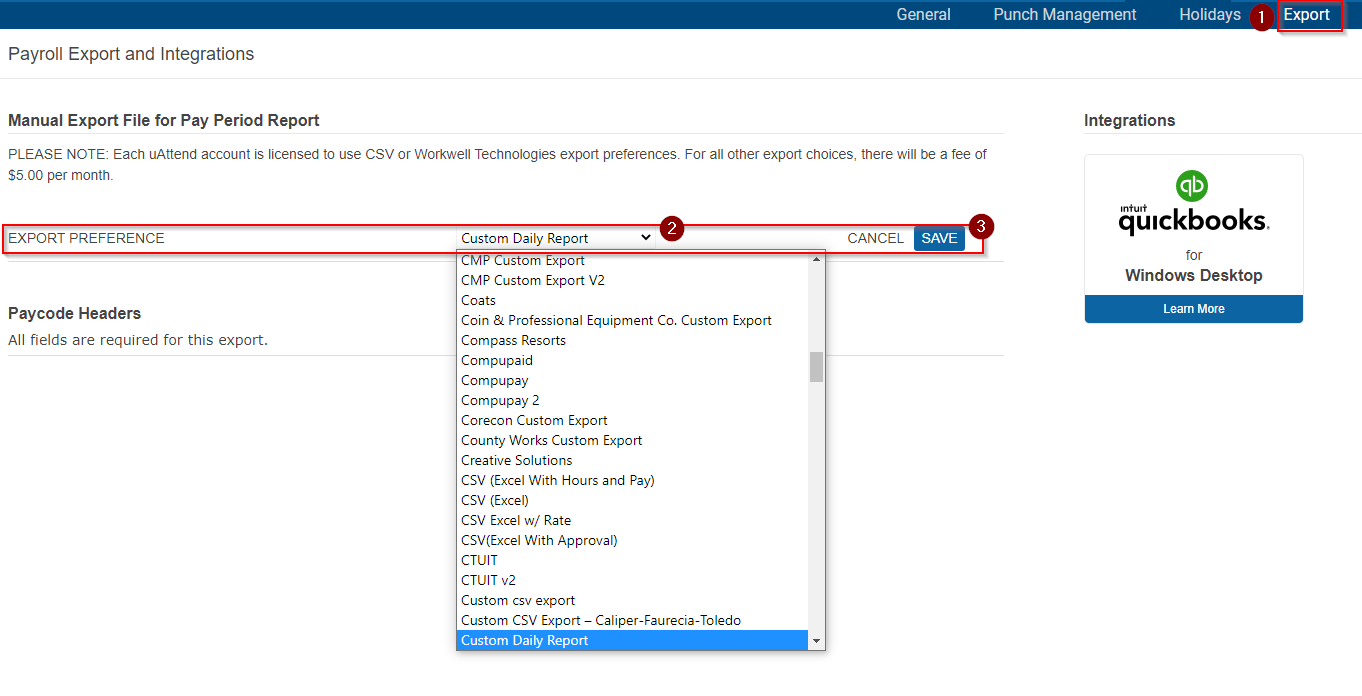Image resolution: width=1362 pixels, height=696 pixels.
Task: Select CSV(Excel With Approval) export preference
Action: (x=539, y=540)
